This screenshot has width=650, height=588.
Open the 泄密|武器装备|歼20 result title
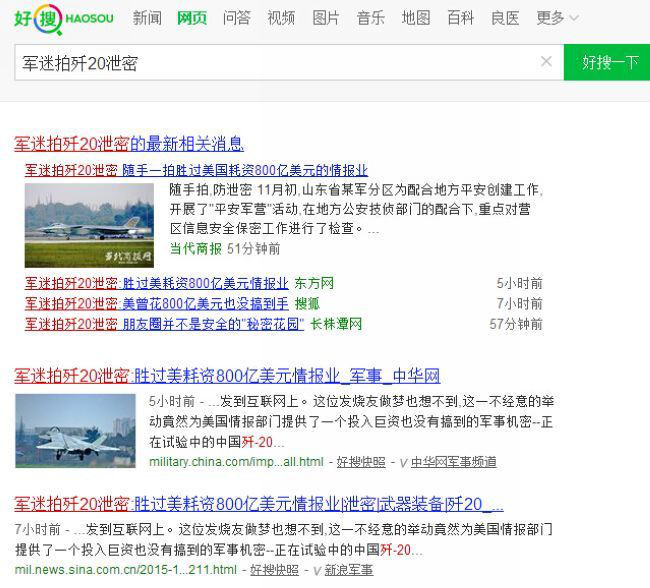click(259, 504)
